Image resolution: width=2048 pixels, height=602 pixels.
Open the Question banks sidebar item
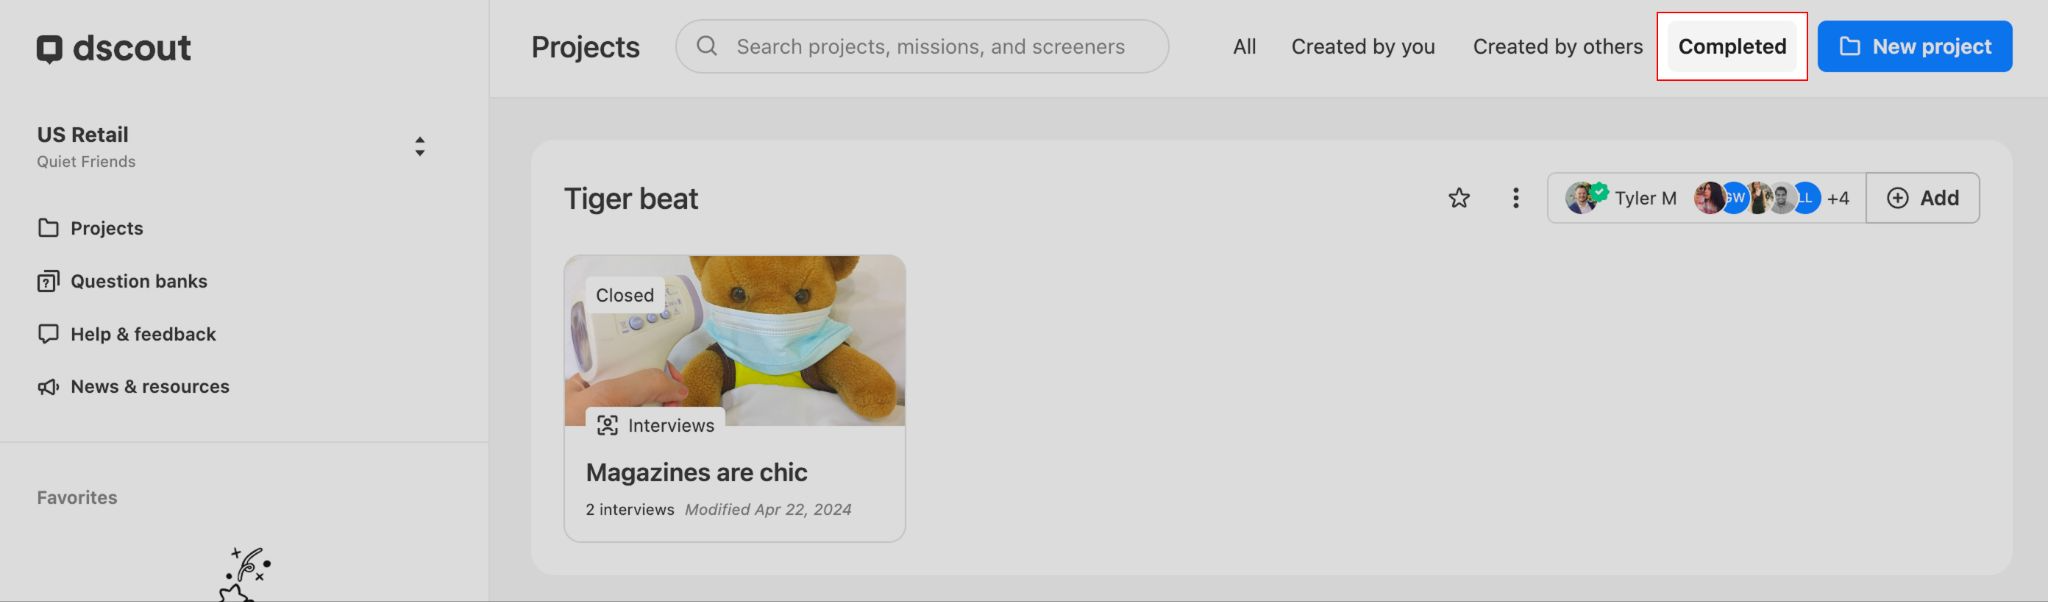(138, 281)
